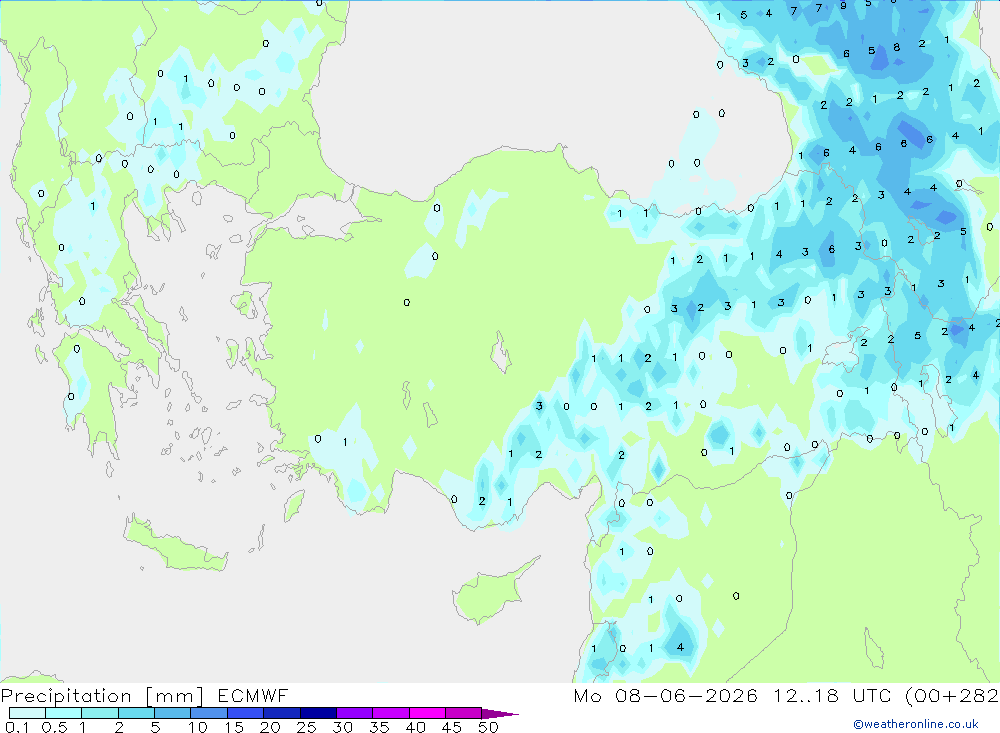Click the precipitation value '9' at the map's top edge
Viewport: 1000px width, 733px height.
pyautogui.click(x=843, y=6)
